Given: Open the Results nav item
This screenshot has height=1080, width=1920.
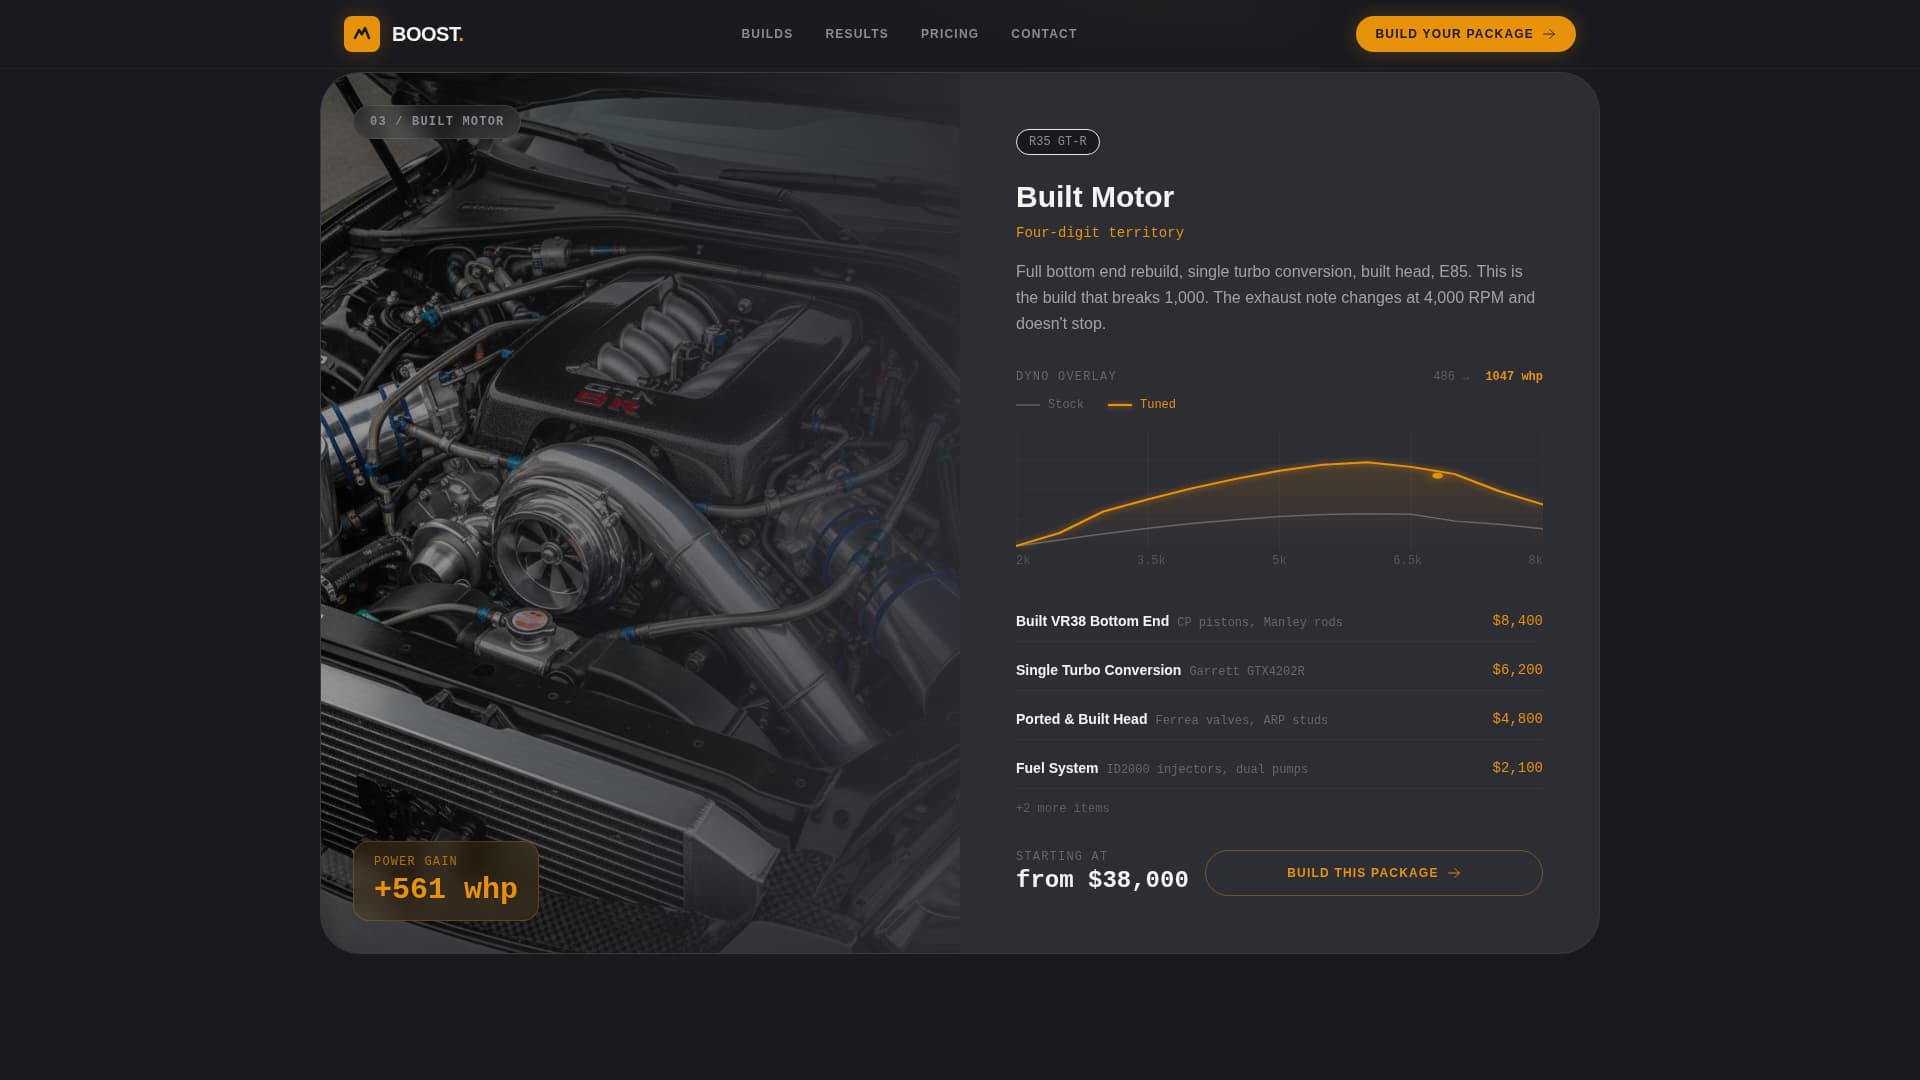Looking at the screenshot, I should point(857,34).
